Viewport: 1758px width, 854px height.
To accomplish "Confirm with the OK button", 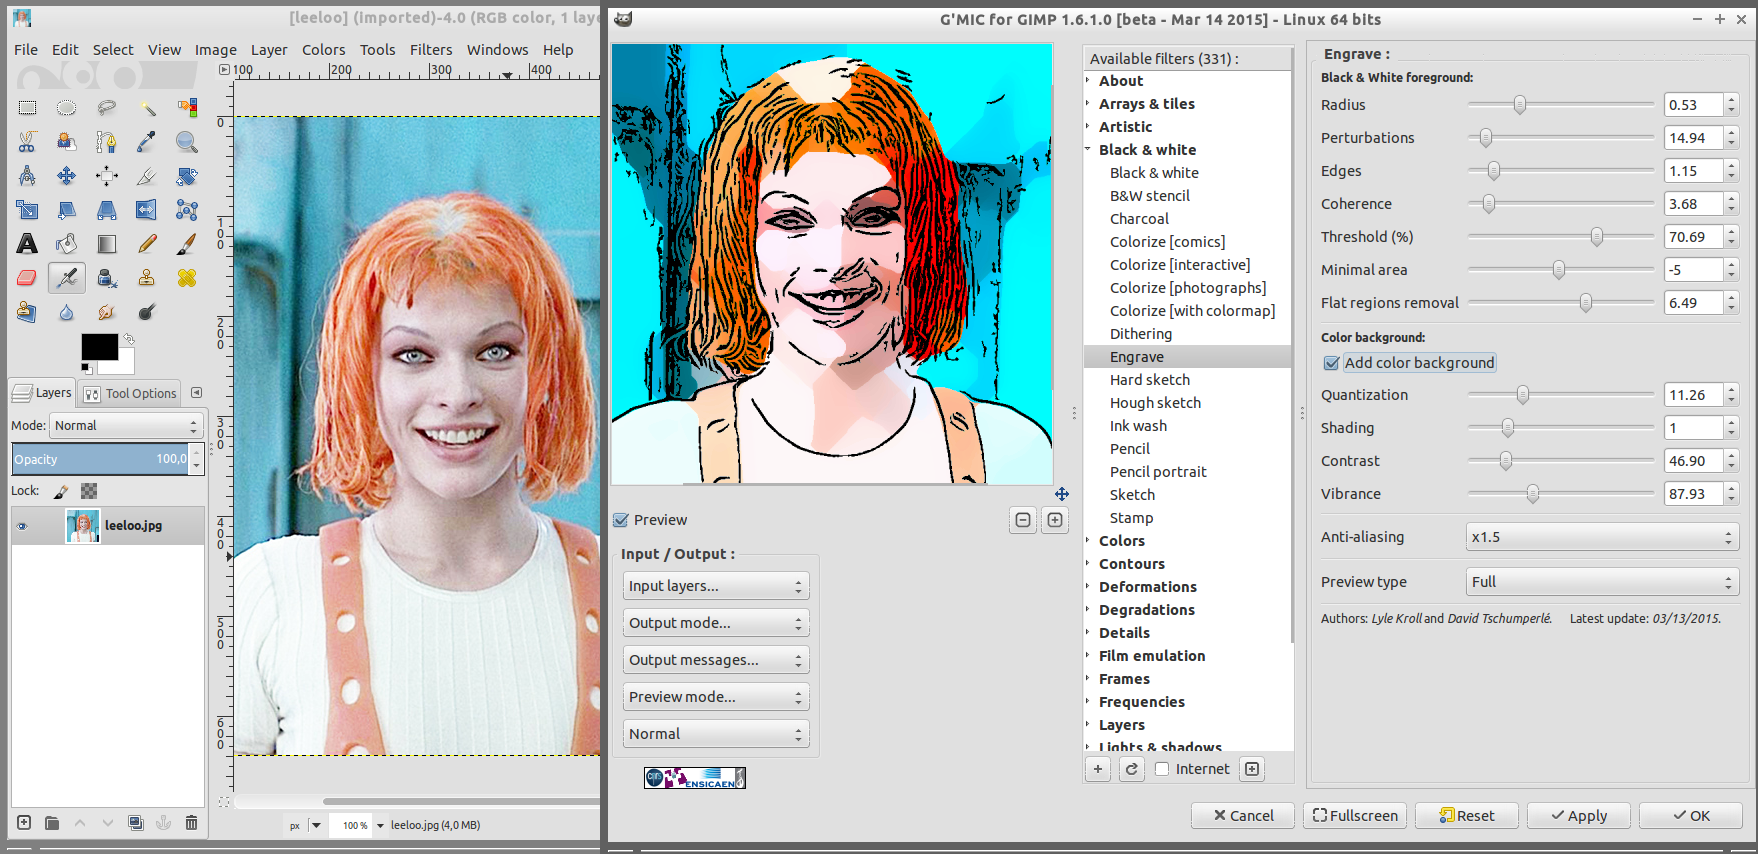I will pyautogui.click(x=1691, y=816).
